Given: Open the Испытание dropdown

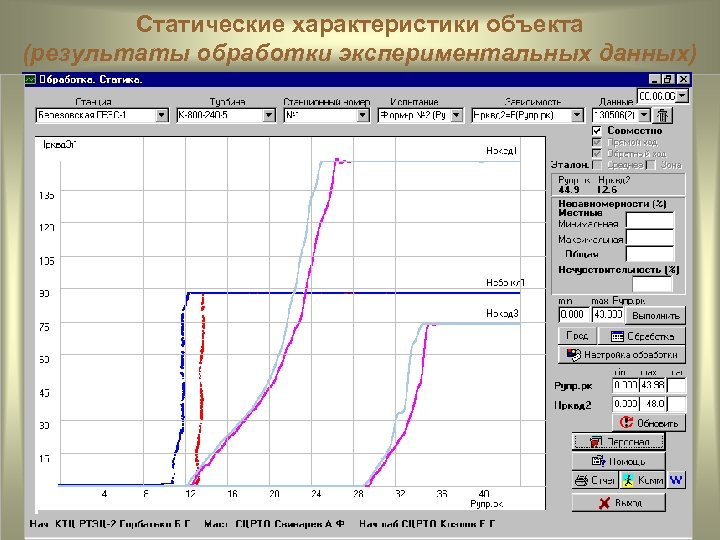Looking at the screenshot, I should click(x=456, y=115).
